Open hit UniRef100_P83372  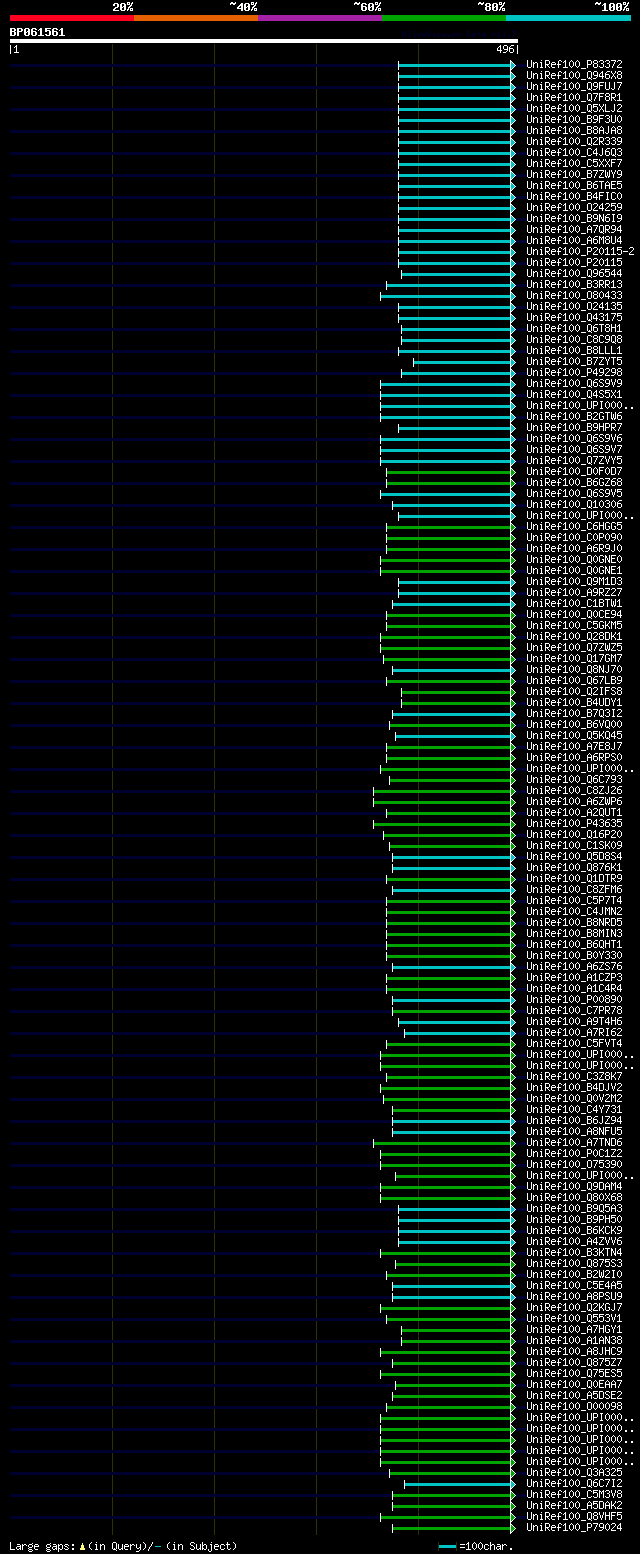tap(574, 65)
